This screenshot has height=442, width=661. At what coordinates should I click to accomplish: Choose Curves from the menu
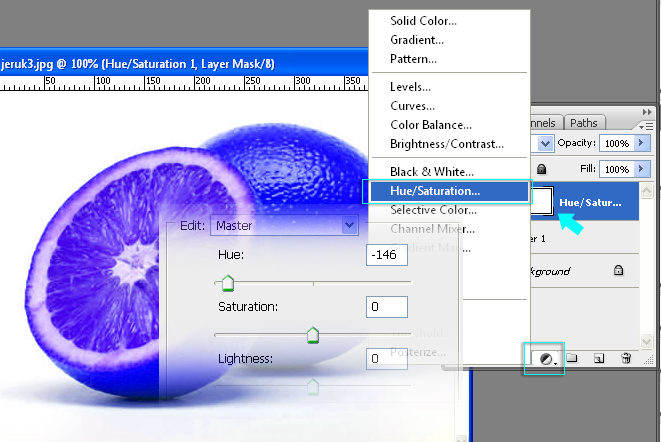pos(412,106)
